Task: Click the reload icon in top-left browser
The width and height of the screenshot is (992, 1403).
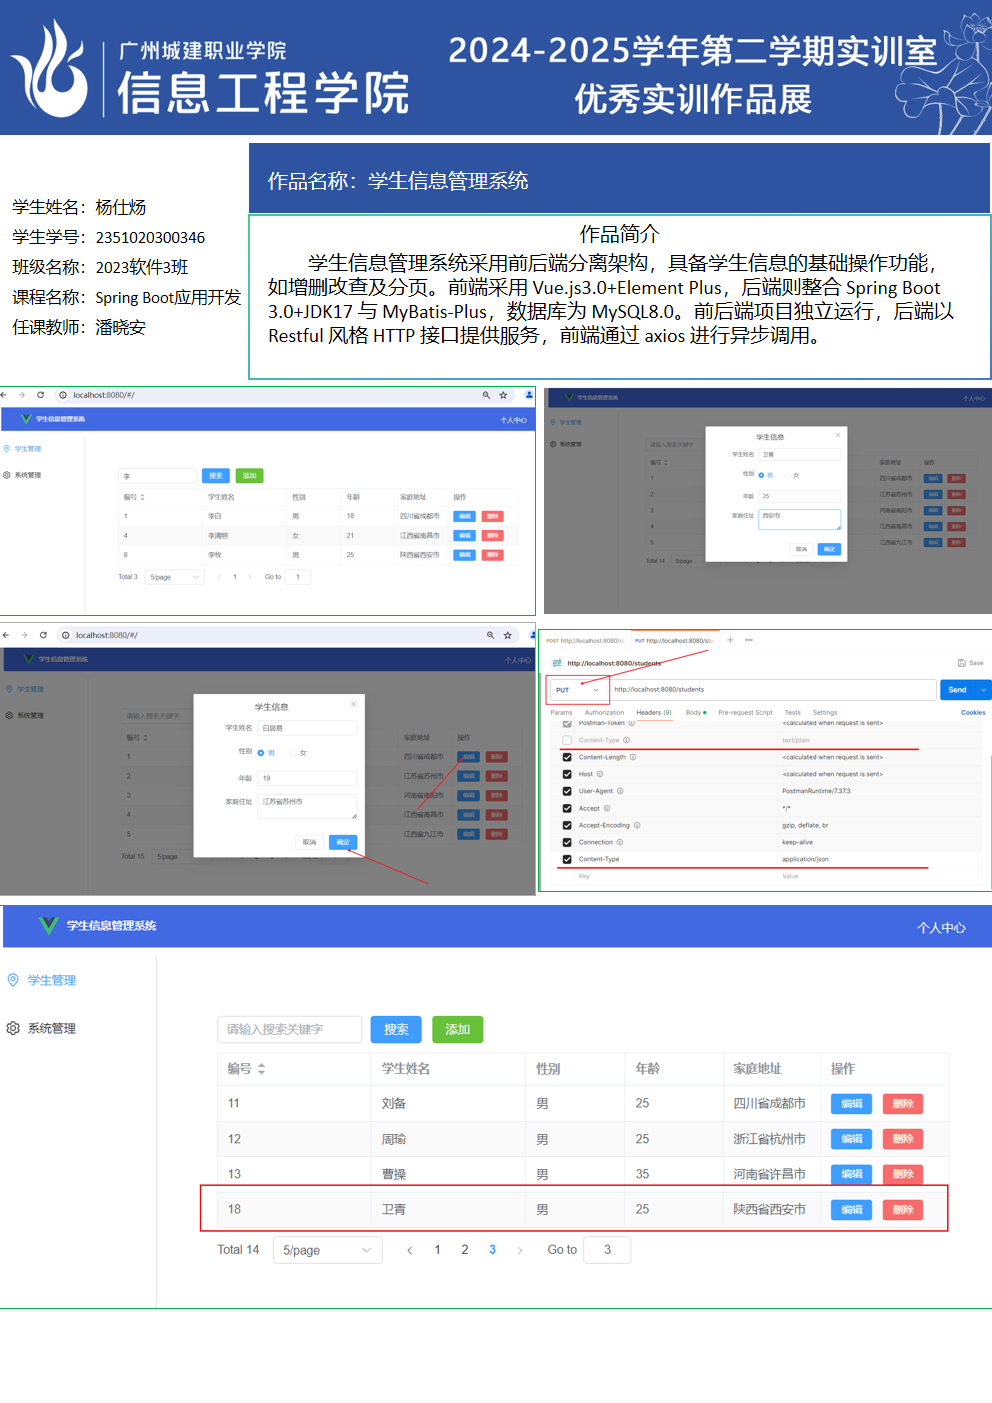Action: pos(40,395)
